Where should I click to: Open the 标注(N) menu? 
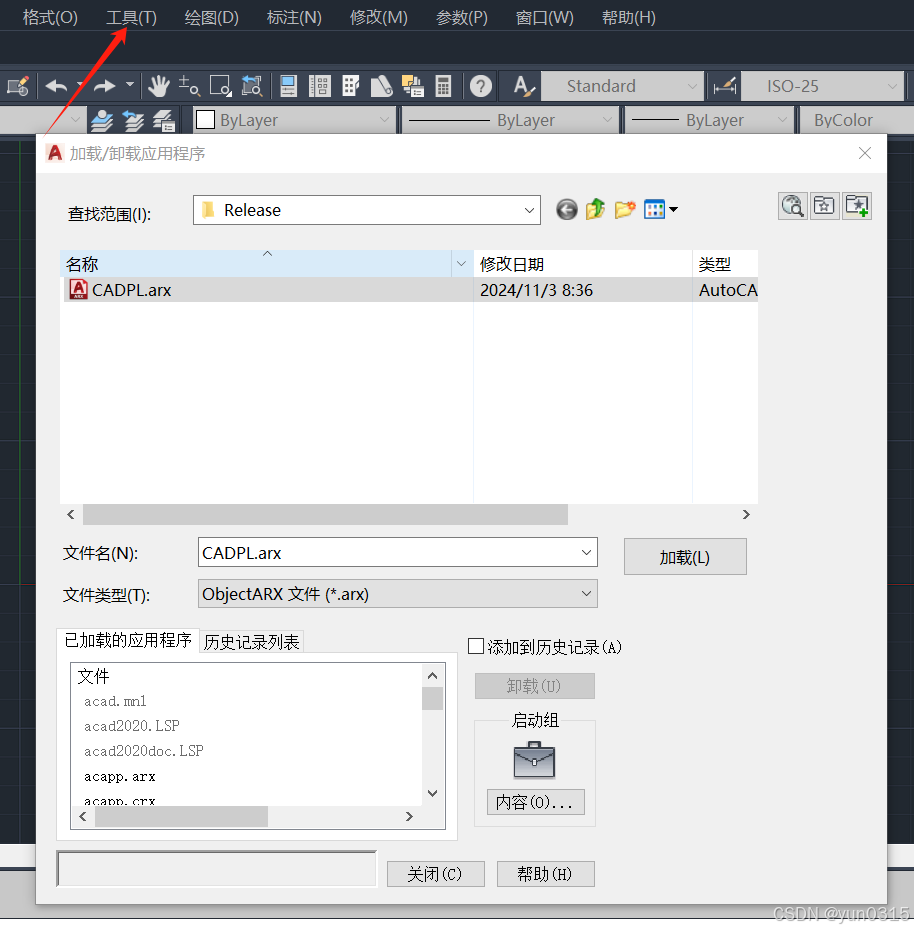[x=294, y=17]
